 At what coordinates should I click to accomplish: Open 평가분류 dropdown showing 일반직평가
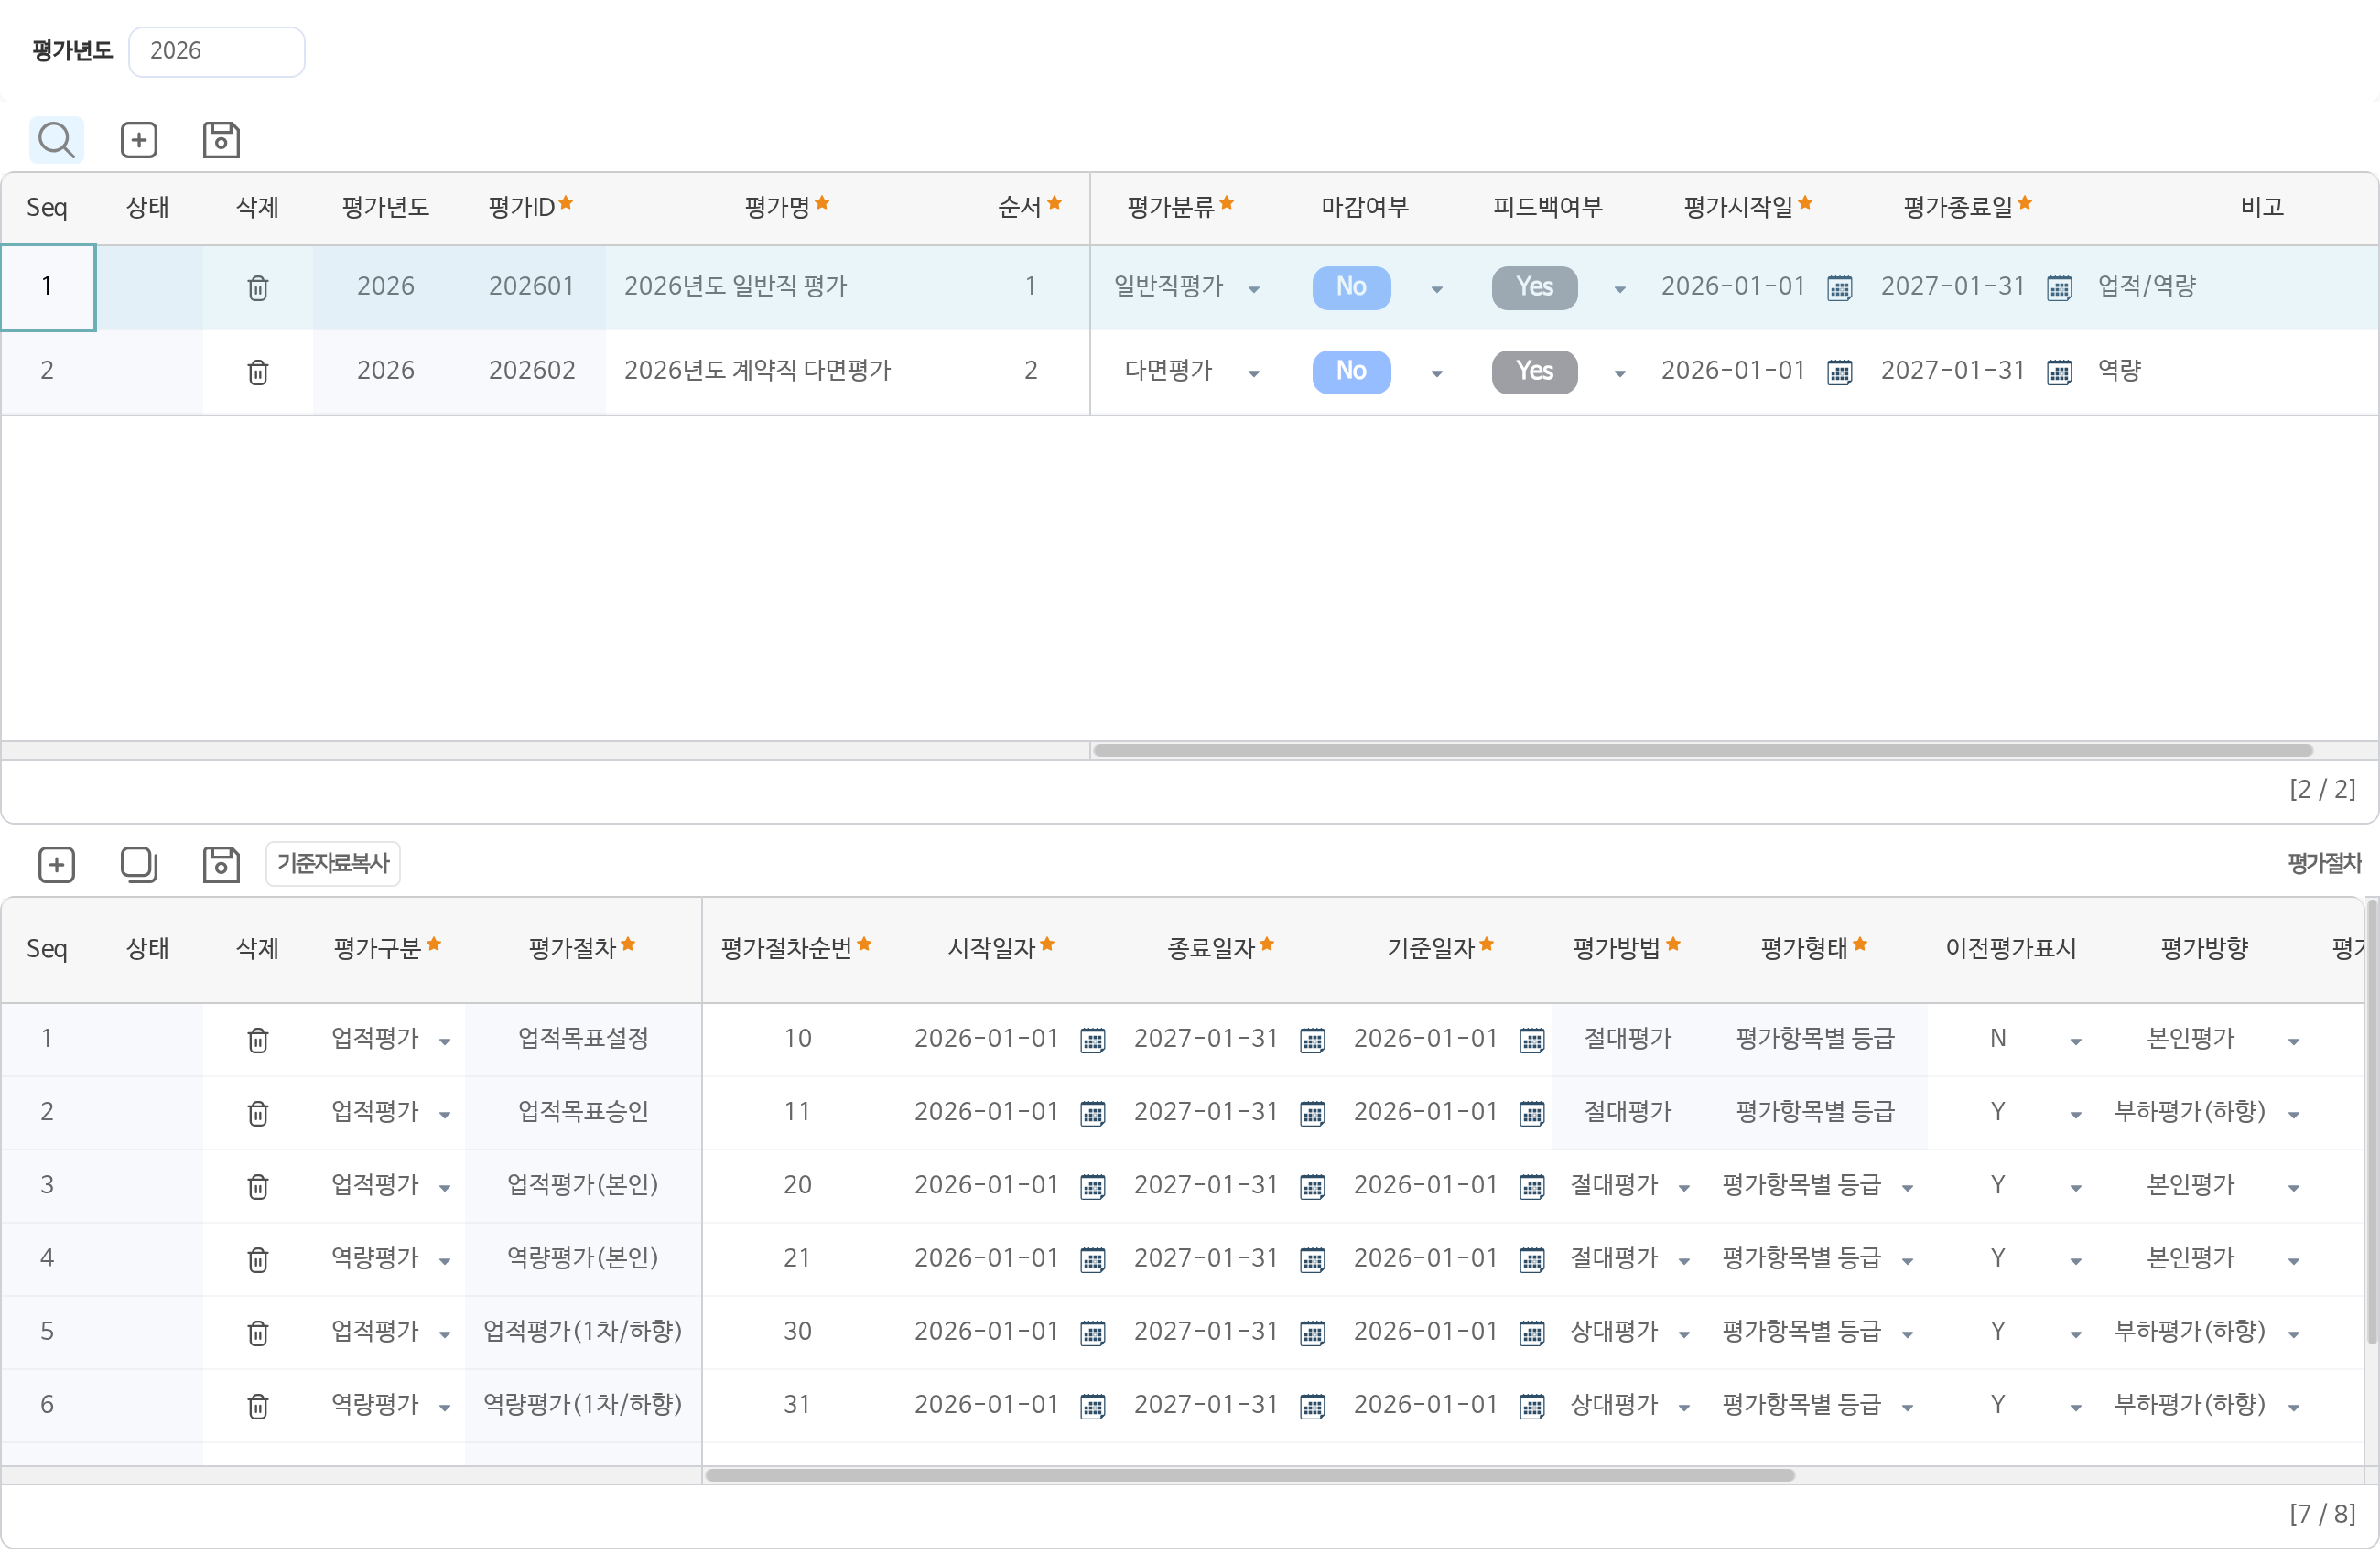pos(1253,289)
